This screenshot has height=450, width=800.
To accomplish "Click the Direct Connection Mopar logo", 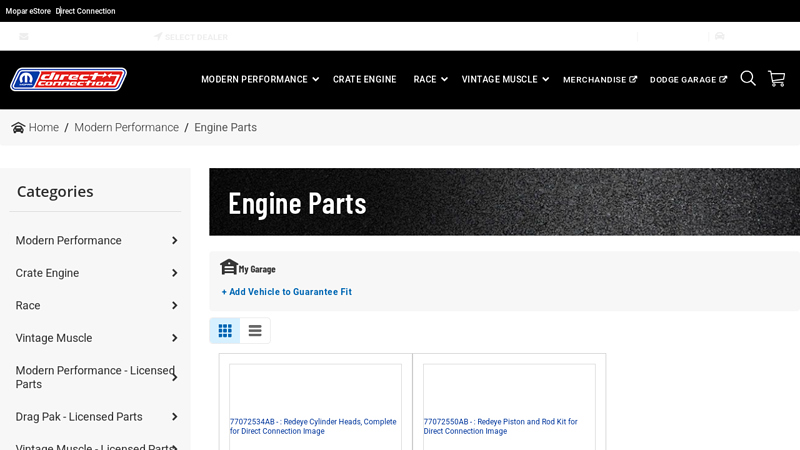I will 68,80.
